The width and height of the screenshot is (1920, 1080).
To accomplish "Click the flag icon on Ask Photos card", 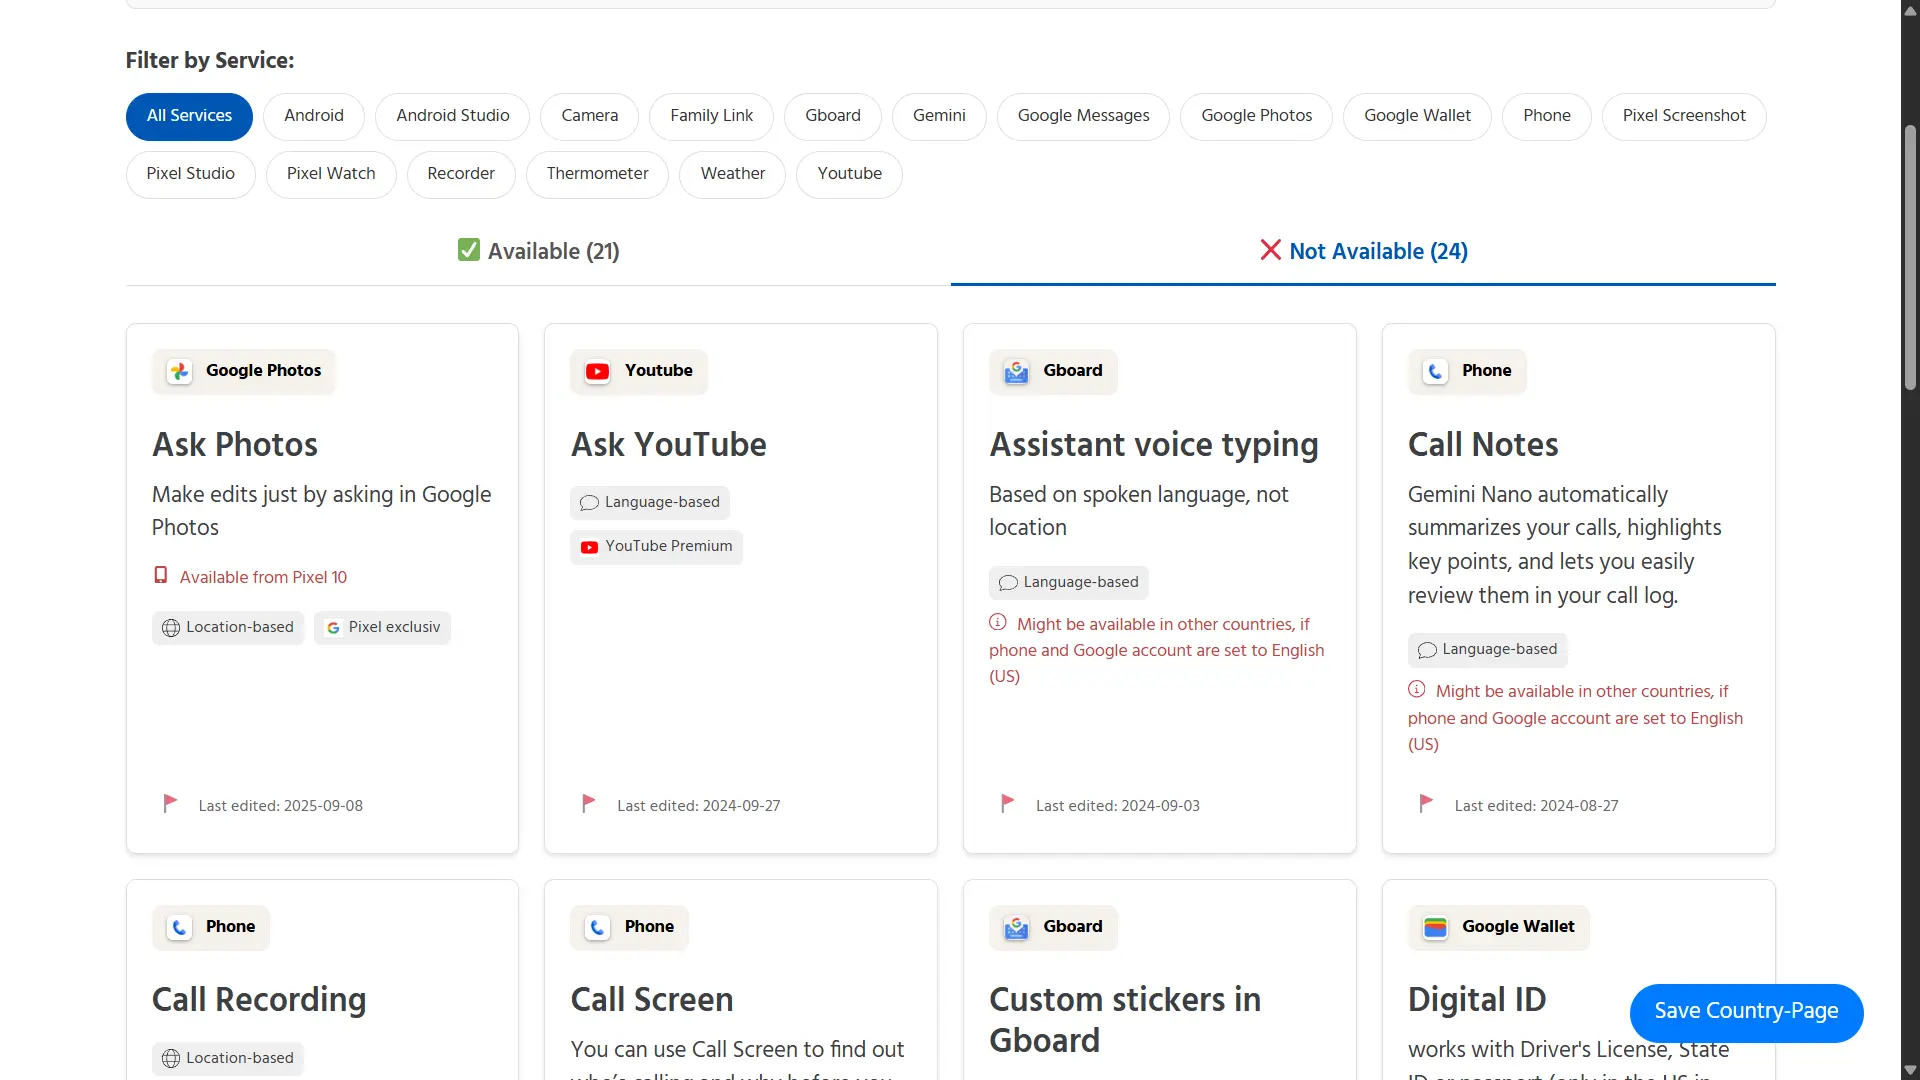I will pos(170,803).
